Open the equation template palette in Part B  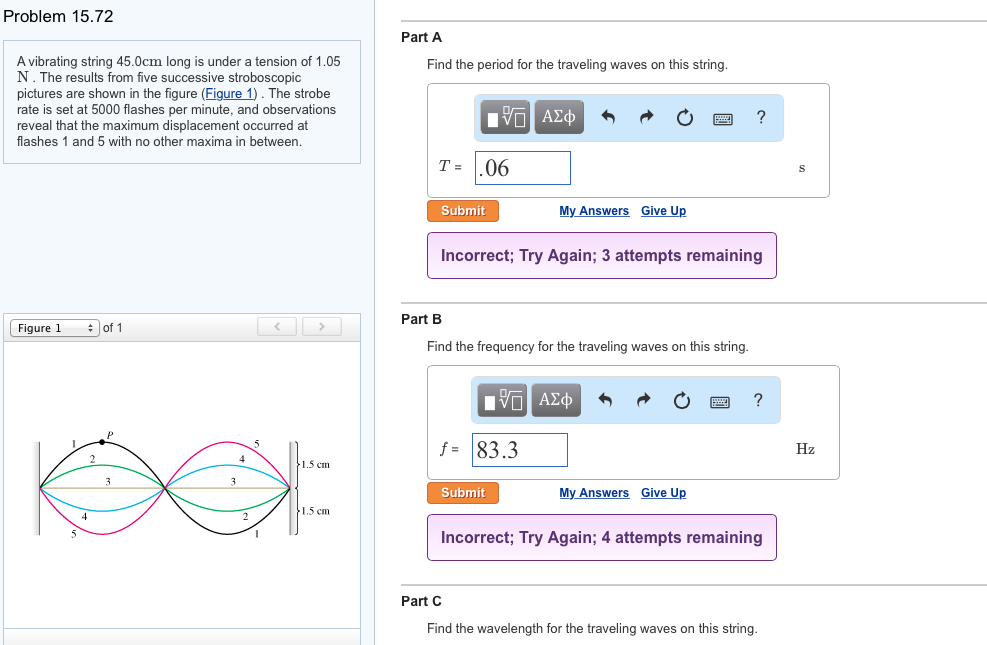500,400
